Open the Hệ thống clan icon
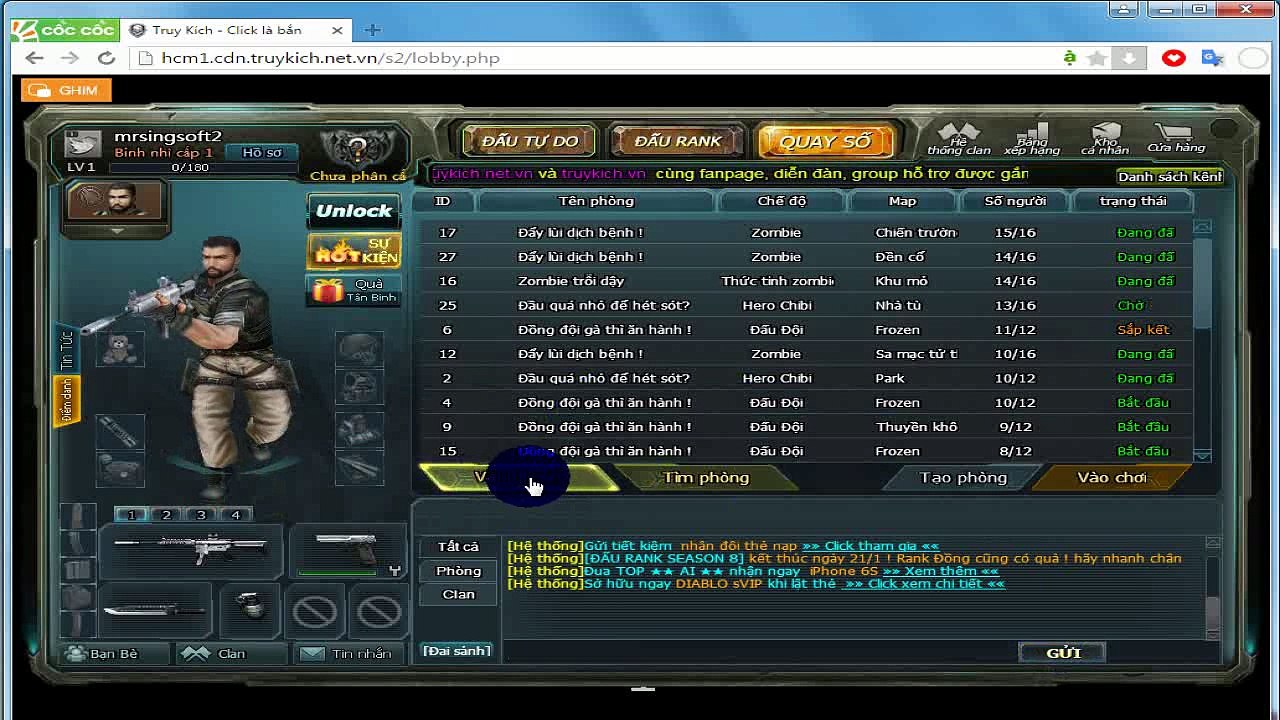Viewport: 1280px width, 720px height. pos(959,139)
